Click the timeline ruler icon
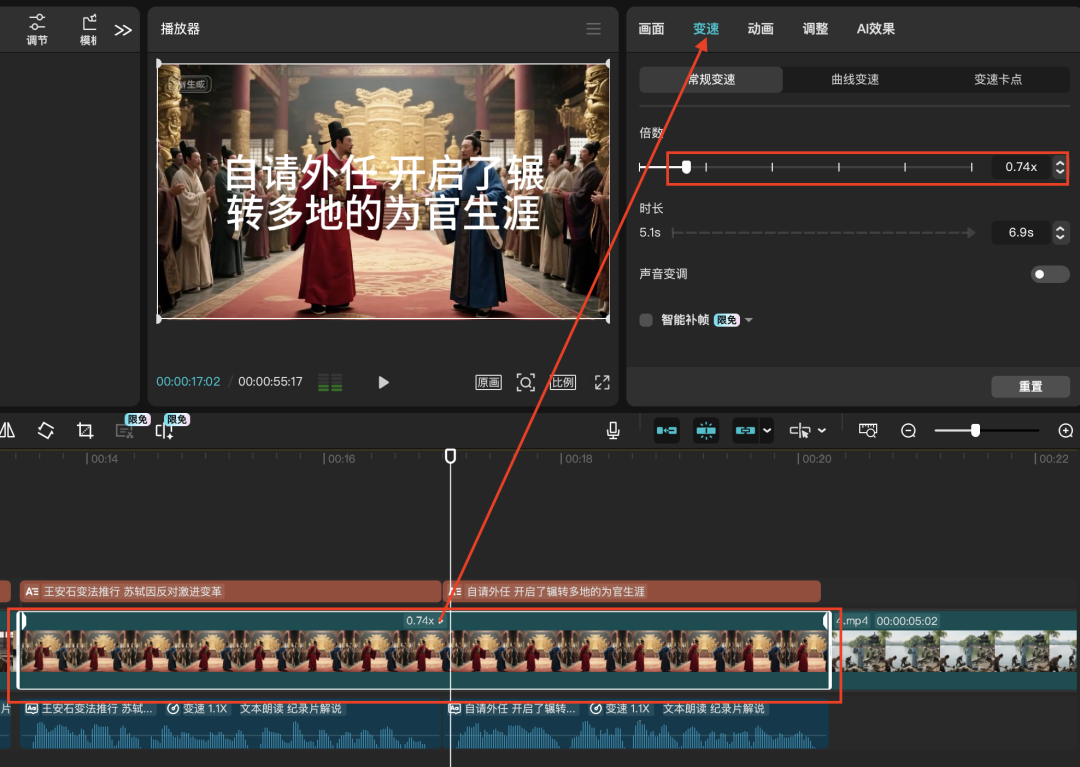 [x=867, y=430]
